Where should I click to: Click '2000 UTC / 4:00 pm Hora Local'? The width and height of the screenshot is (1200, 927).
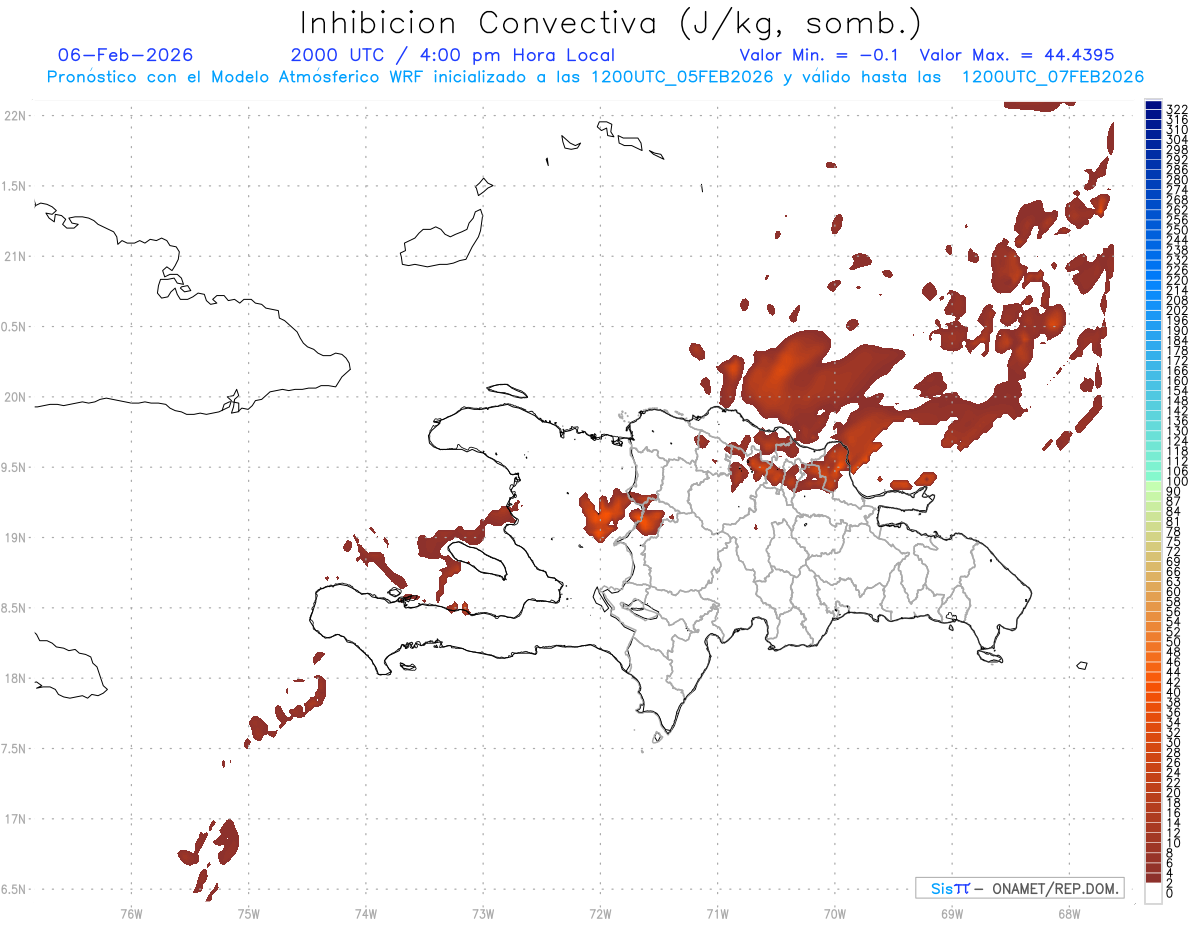click(x=453, y=55)
